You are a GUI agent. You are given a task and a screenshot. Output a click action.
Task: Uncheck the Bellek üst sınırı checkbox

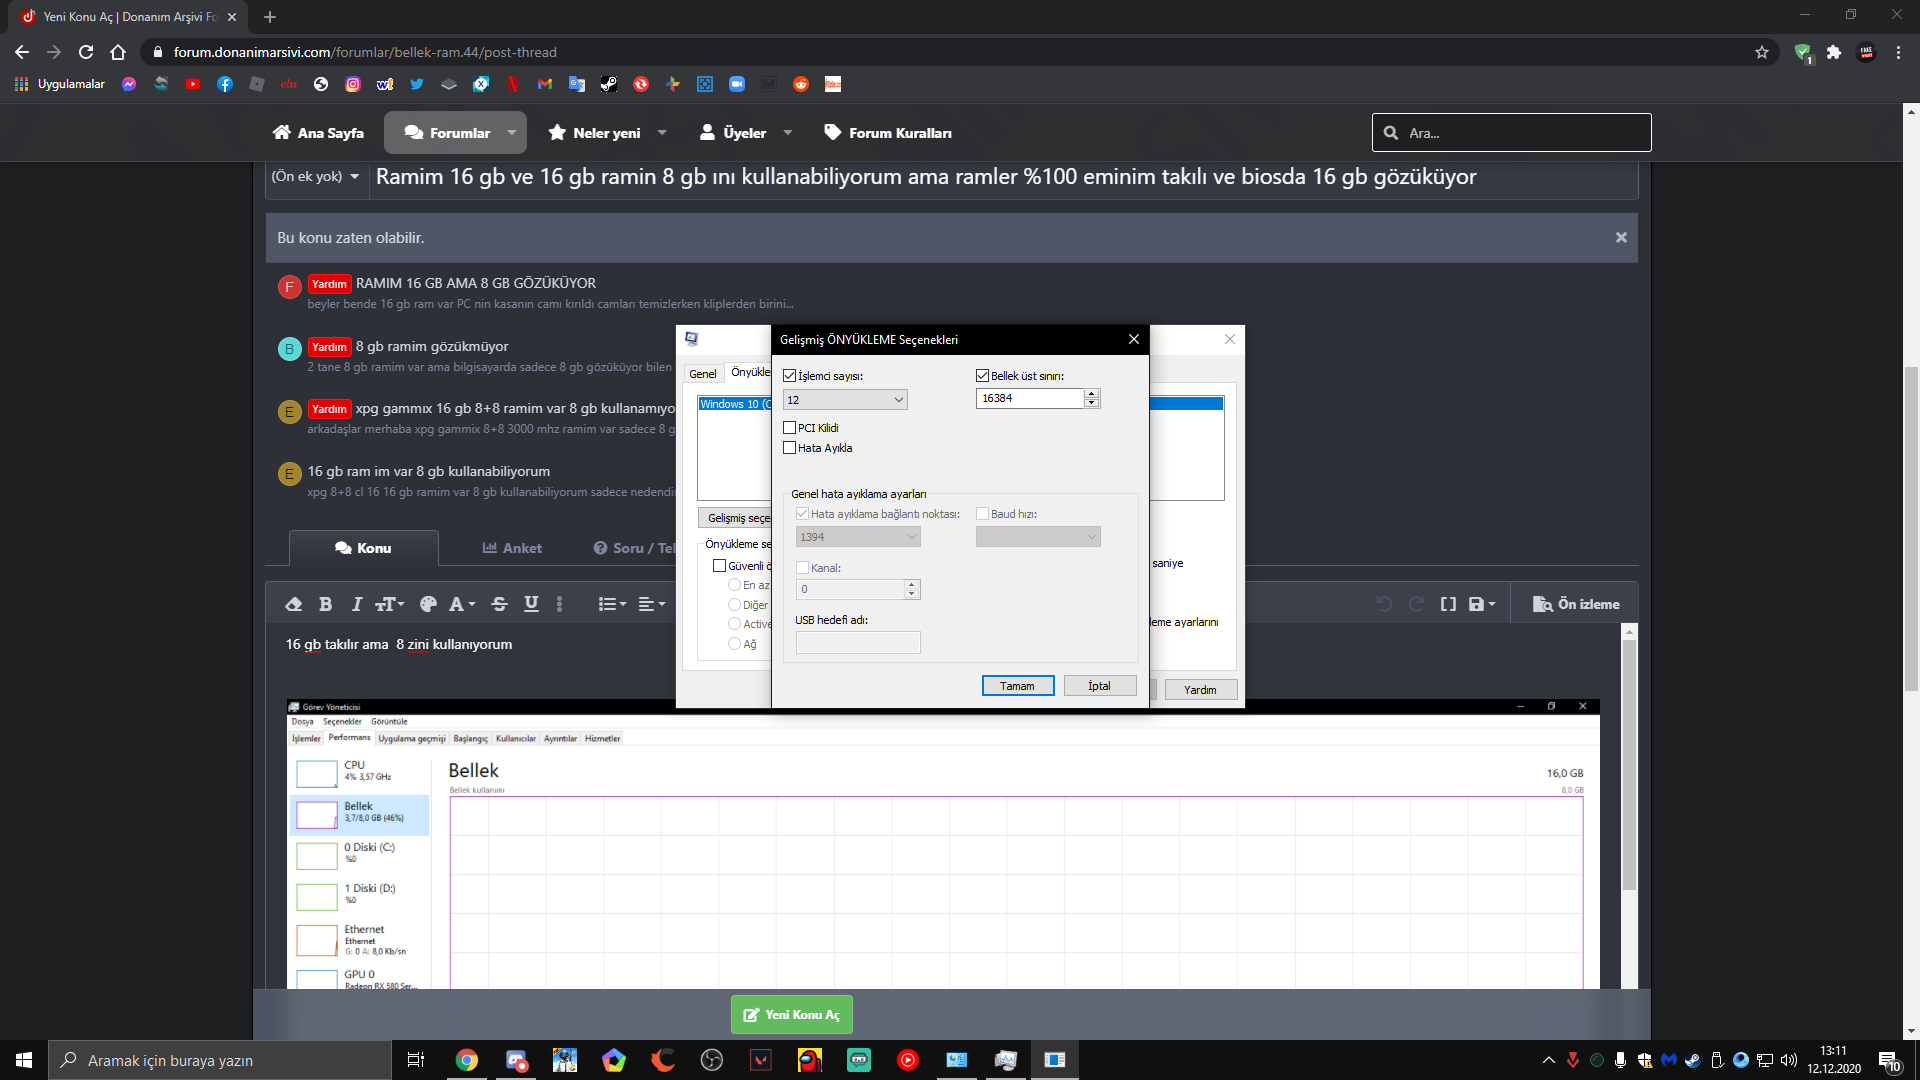pyautogui.click(x=982, y=376)
